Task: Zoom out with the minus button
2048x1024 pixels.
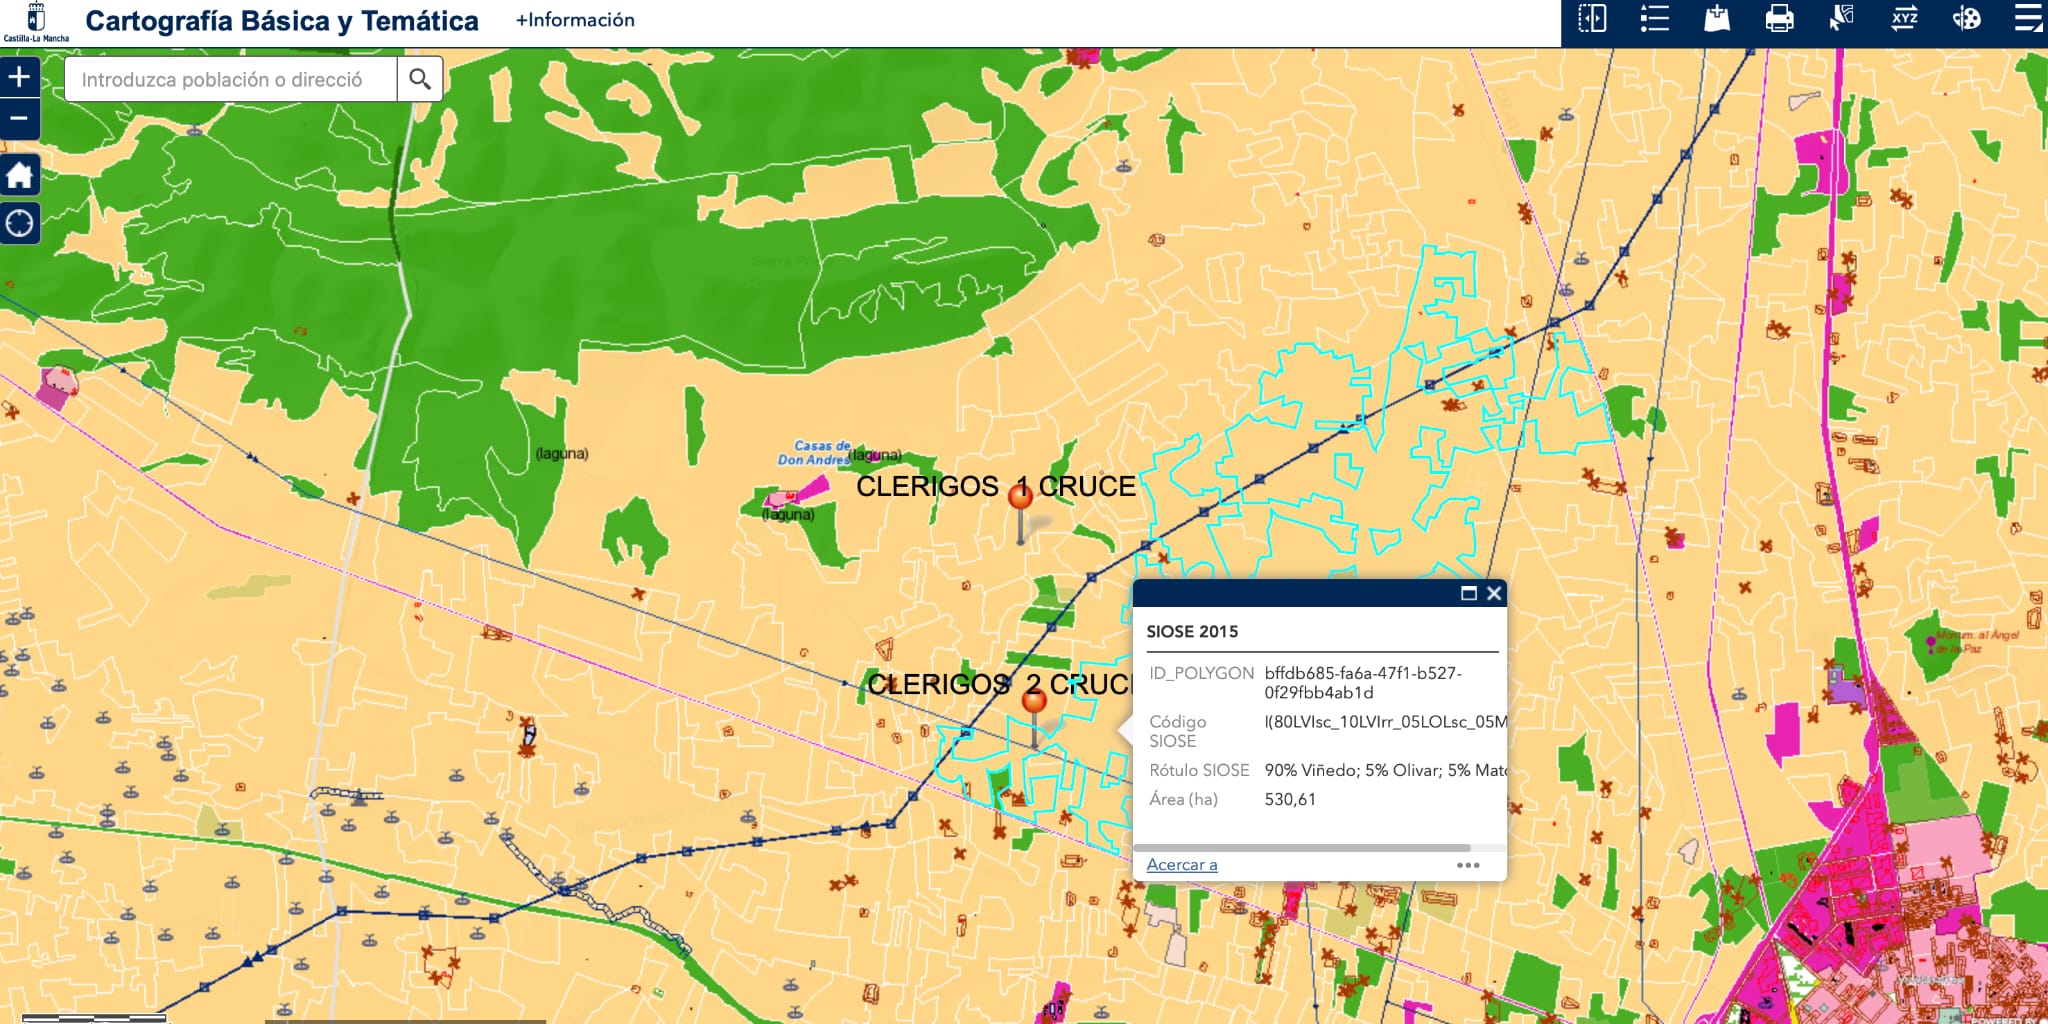Action: click(x=19, y=119)
